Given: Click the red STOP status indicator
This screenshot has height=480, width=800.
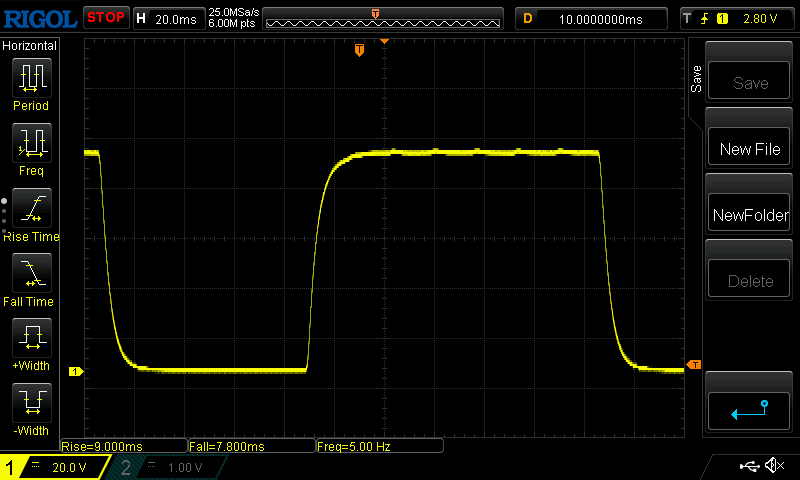Looking at the screenshot, I should (106, 18).
